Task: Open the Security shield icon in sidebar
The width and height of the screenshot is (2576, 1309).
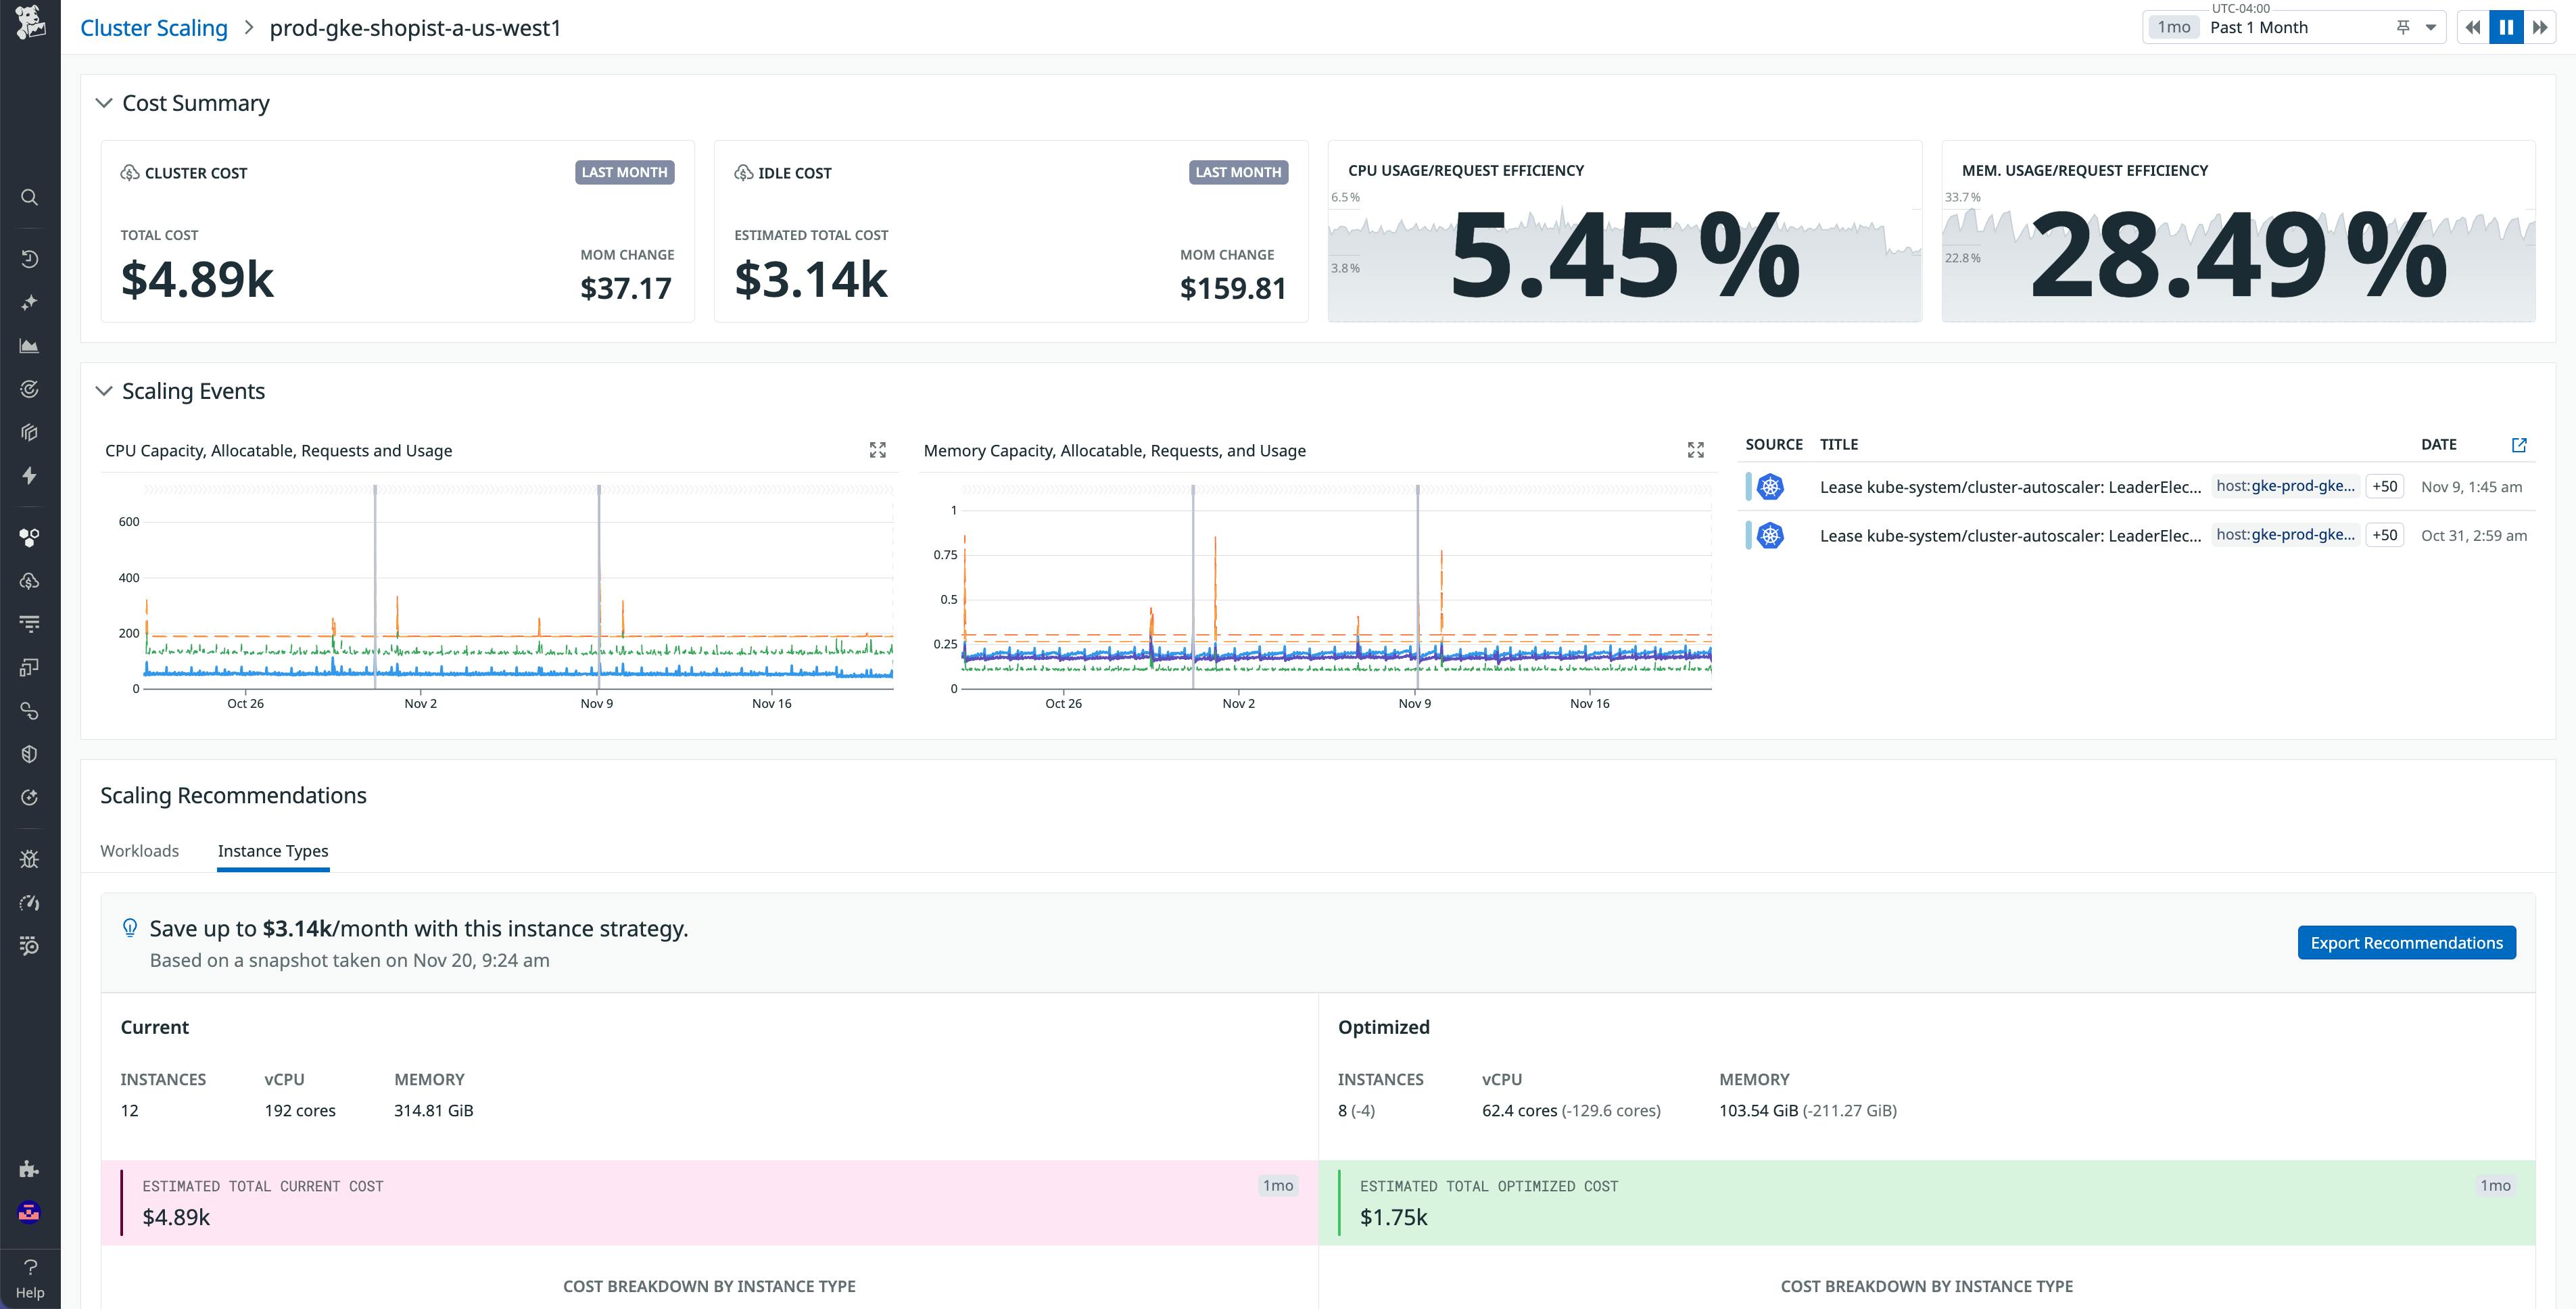Action: coord(30,753)
